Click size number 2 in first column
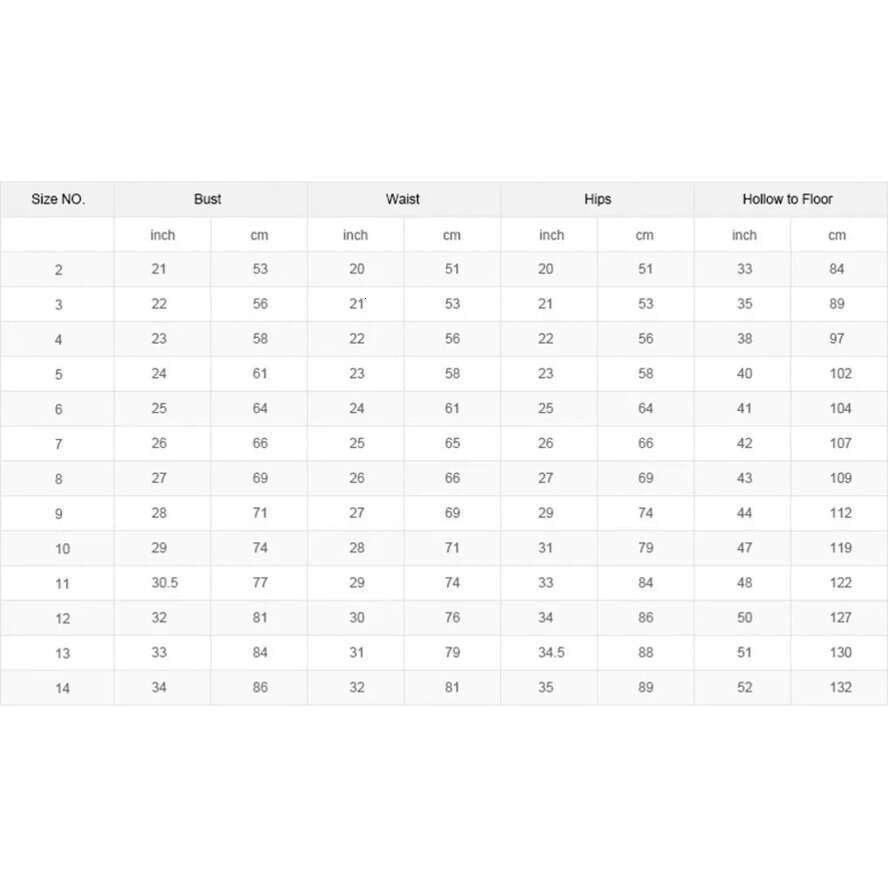Screen dimensions: 888x888 click(59, 270)
